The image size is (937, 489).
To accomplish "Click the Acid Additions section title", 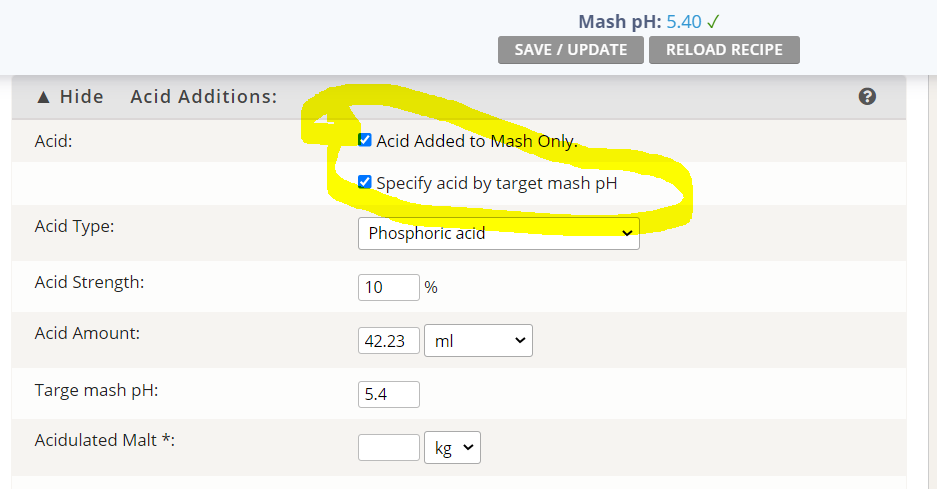I will tap(203, 97).
